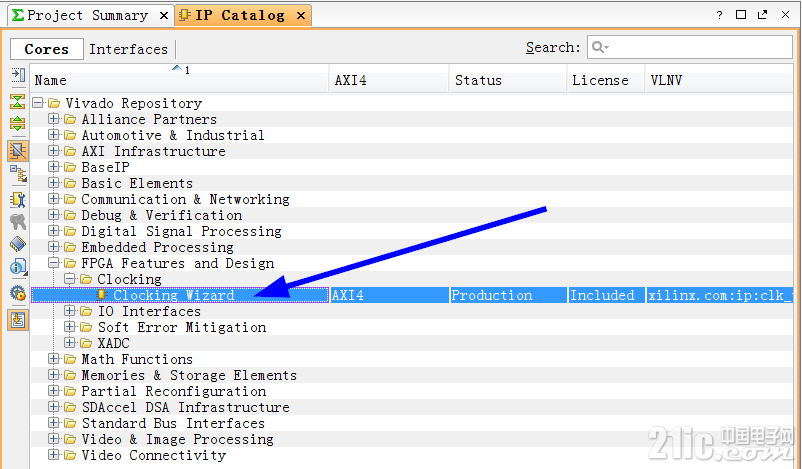Toggle the download update catalog icon

(x=18, y=321)
